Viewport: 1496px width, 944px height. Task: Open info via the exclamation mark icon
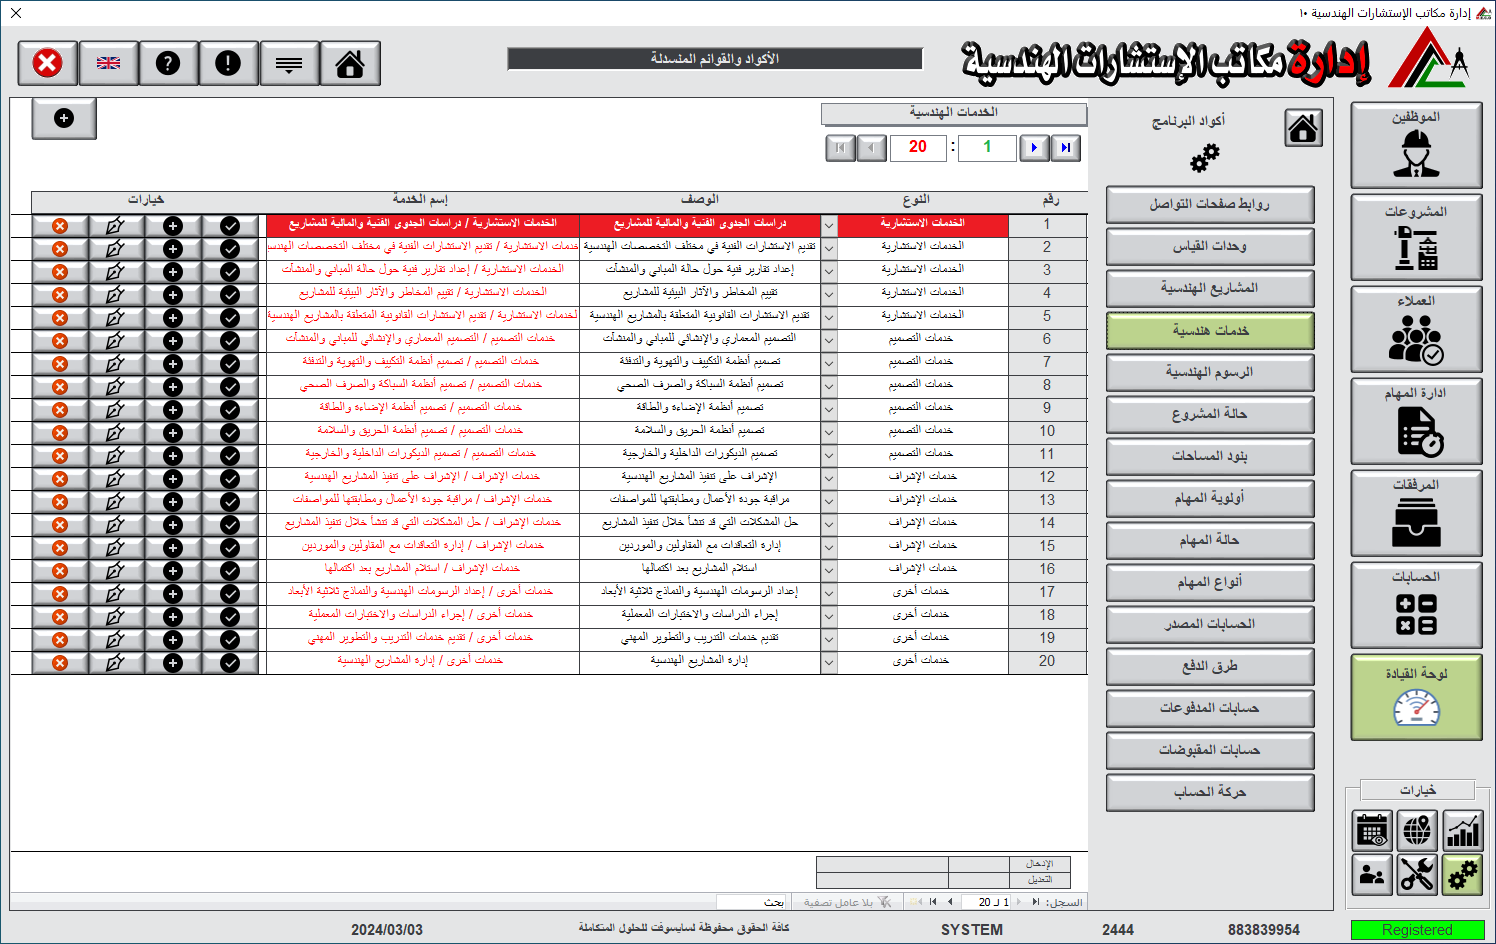[228, 63]
